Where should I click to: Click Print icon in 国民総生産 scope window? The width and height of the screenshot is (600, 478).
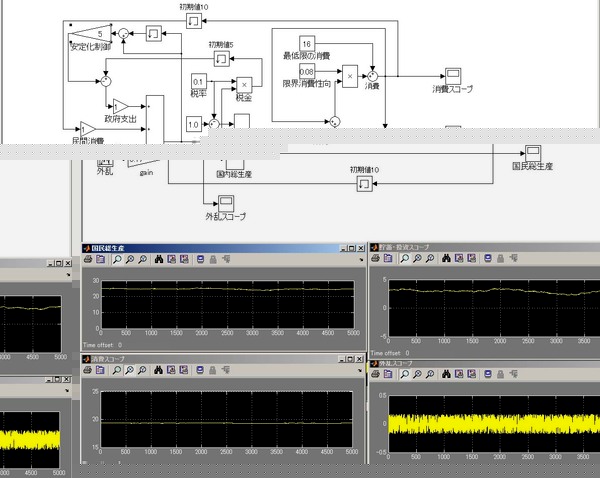[x=89, y=258]
